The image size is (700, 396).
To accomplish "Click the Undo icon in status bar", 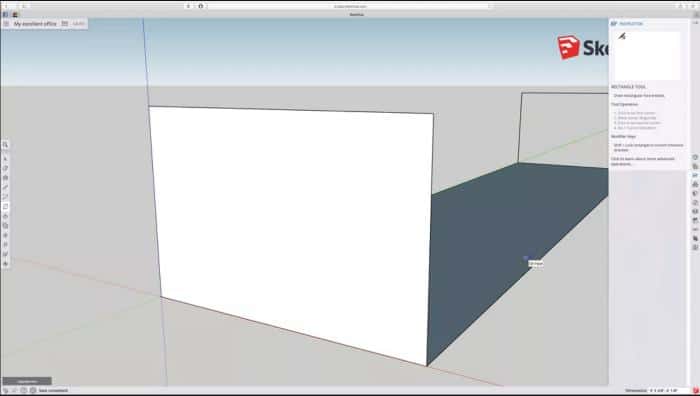I will click(6, 390).
